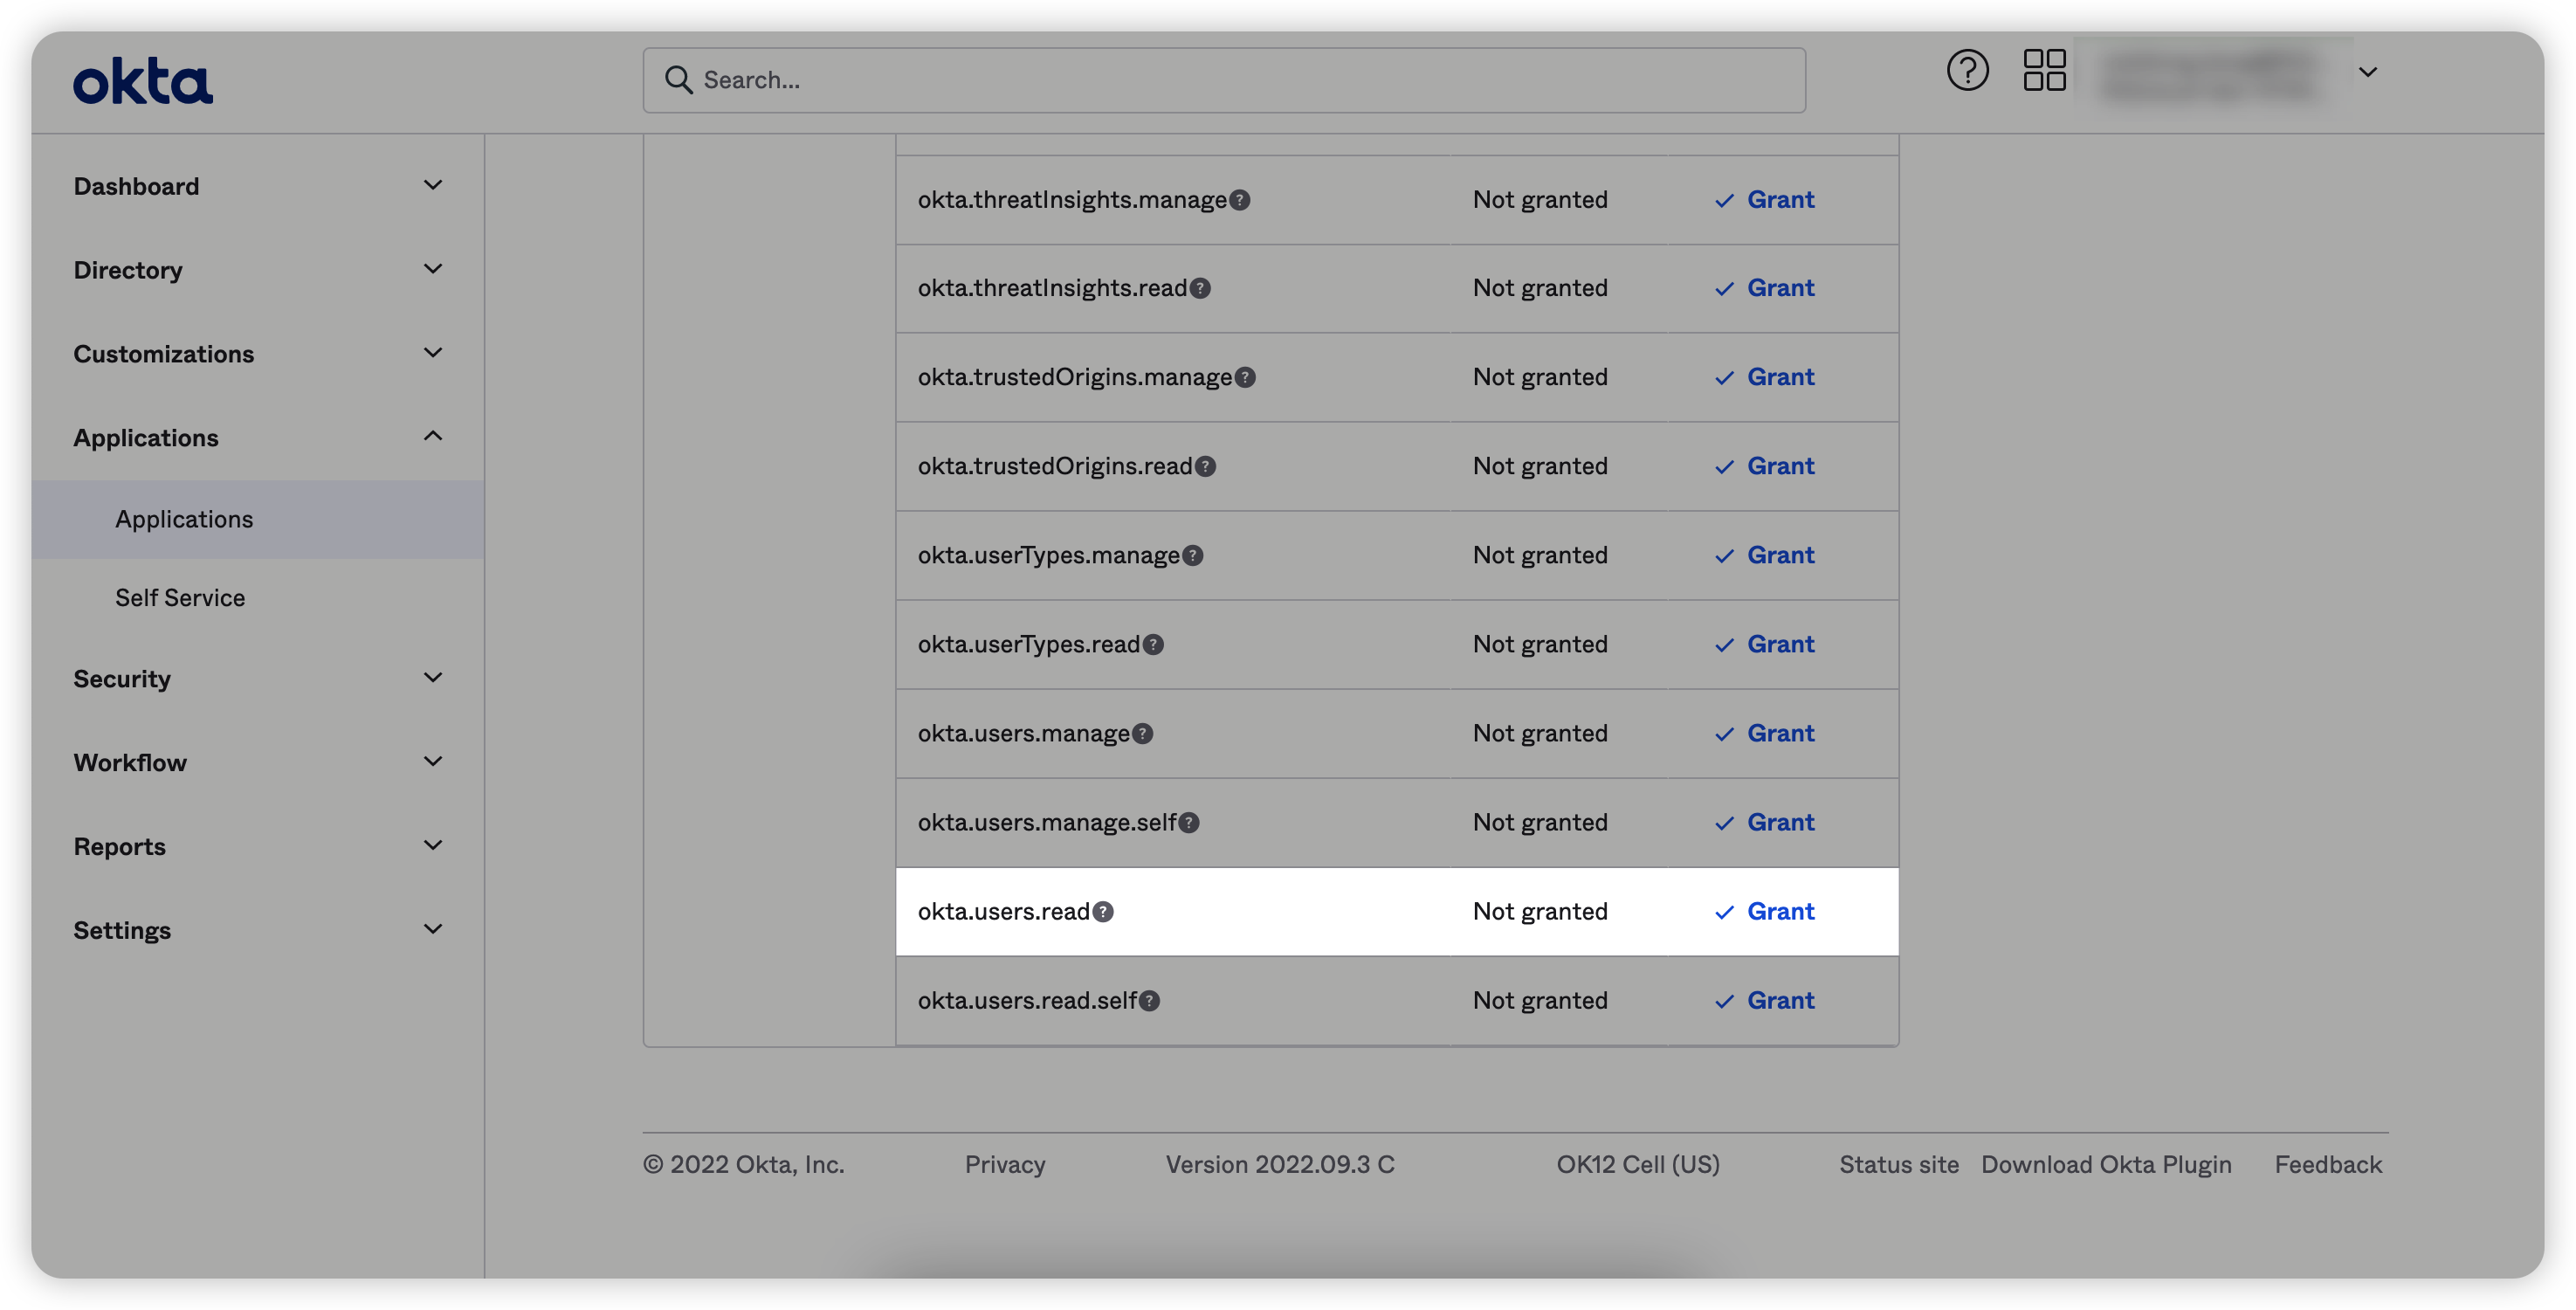
Task: Grant the okta.users.read scope
Action: coord(1779,912)
